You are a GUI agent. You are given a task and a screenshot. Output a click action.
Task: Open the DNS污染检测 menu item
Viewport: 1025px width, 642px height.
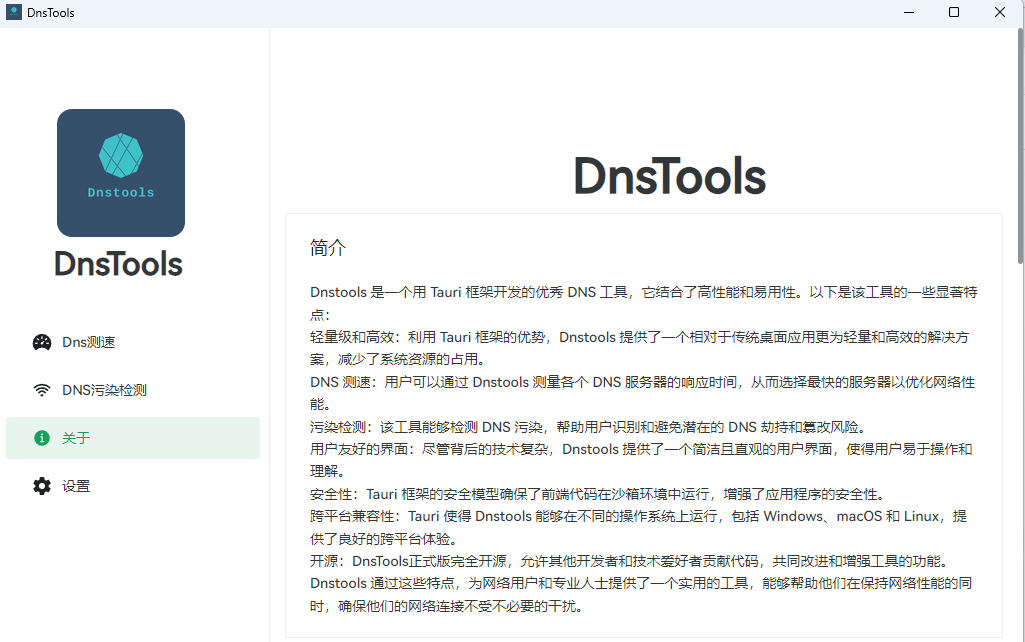(133, 390)
